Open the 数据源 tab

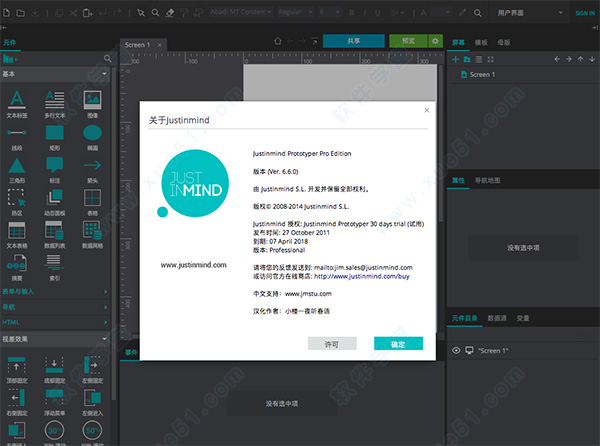tap(497, 318)
